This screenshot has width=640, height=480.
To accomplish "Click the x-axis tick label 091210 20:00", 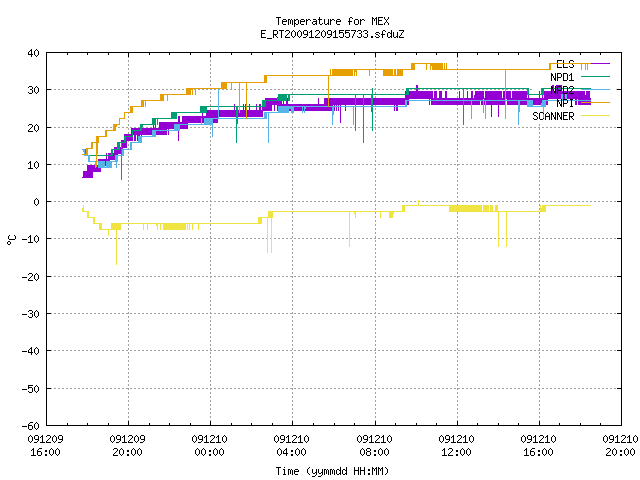I will tap(620, 446).
